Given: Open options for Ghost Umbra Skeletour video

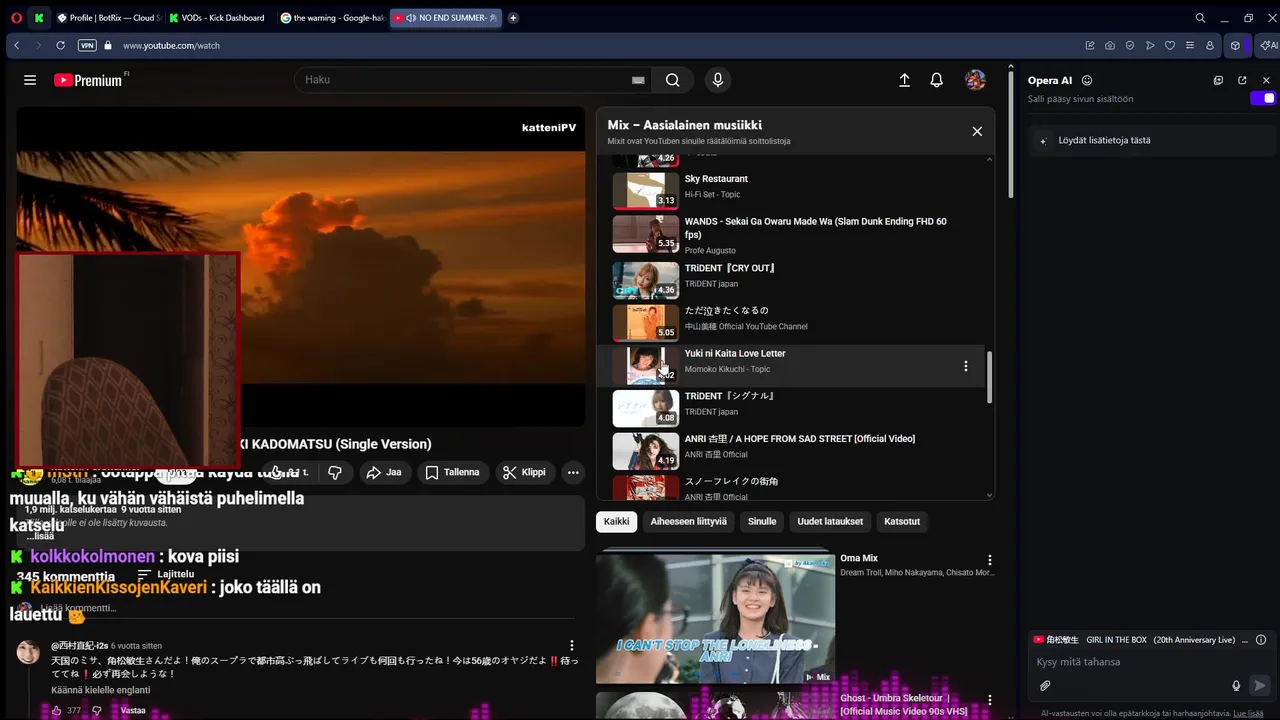Looking at the screenshot, I should pyautogui.click(x=990, y=700).
